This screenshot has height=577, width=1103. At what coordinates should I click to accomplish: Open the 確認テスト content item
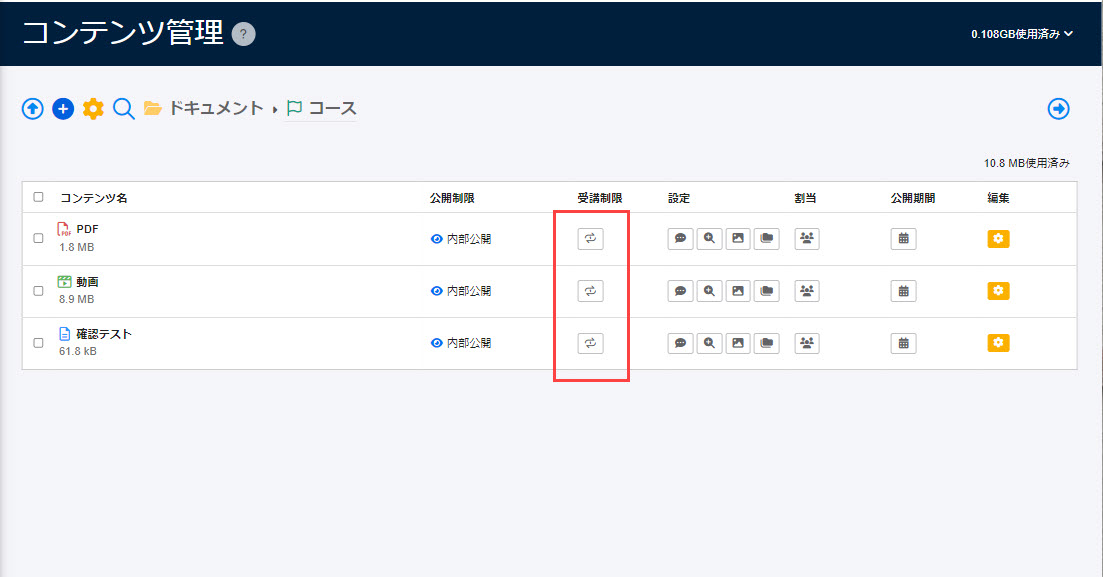104,334
